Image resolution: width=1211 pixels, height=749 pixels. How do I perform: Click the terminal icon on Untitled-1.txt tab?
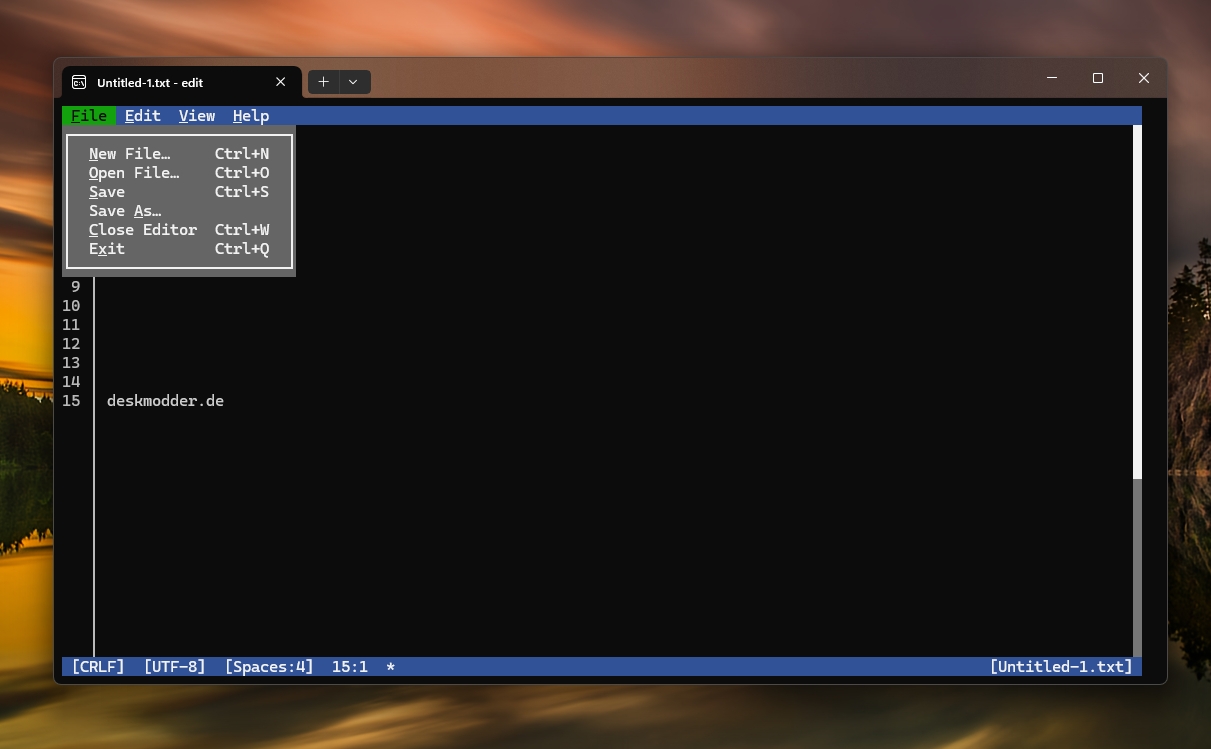click(x=79, y=82)
